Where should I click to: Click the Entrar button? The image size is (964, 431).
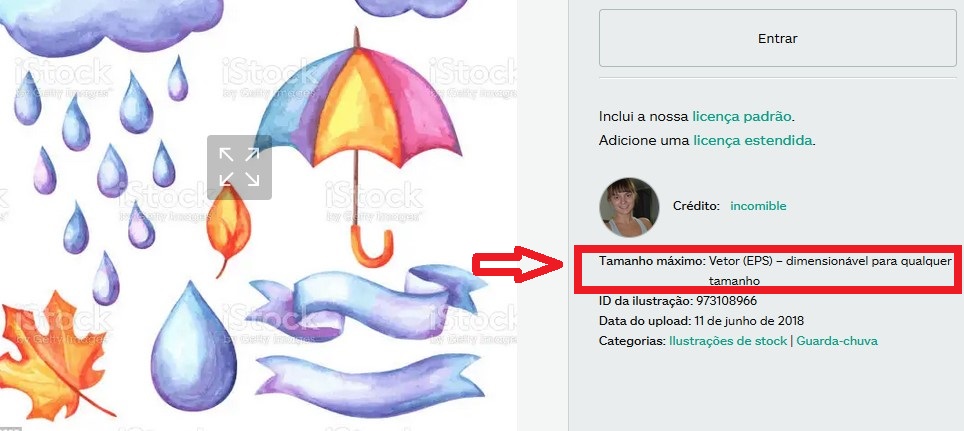[x=778, y=38]
